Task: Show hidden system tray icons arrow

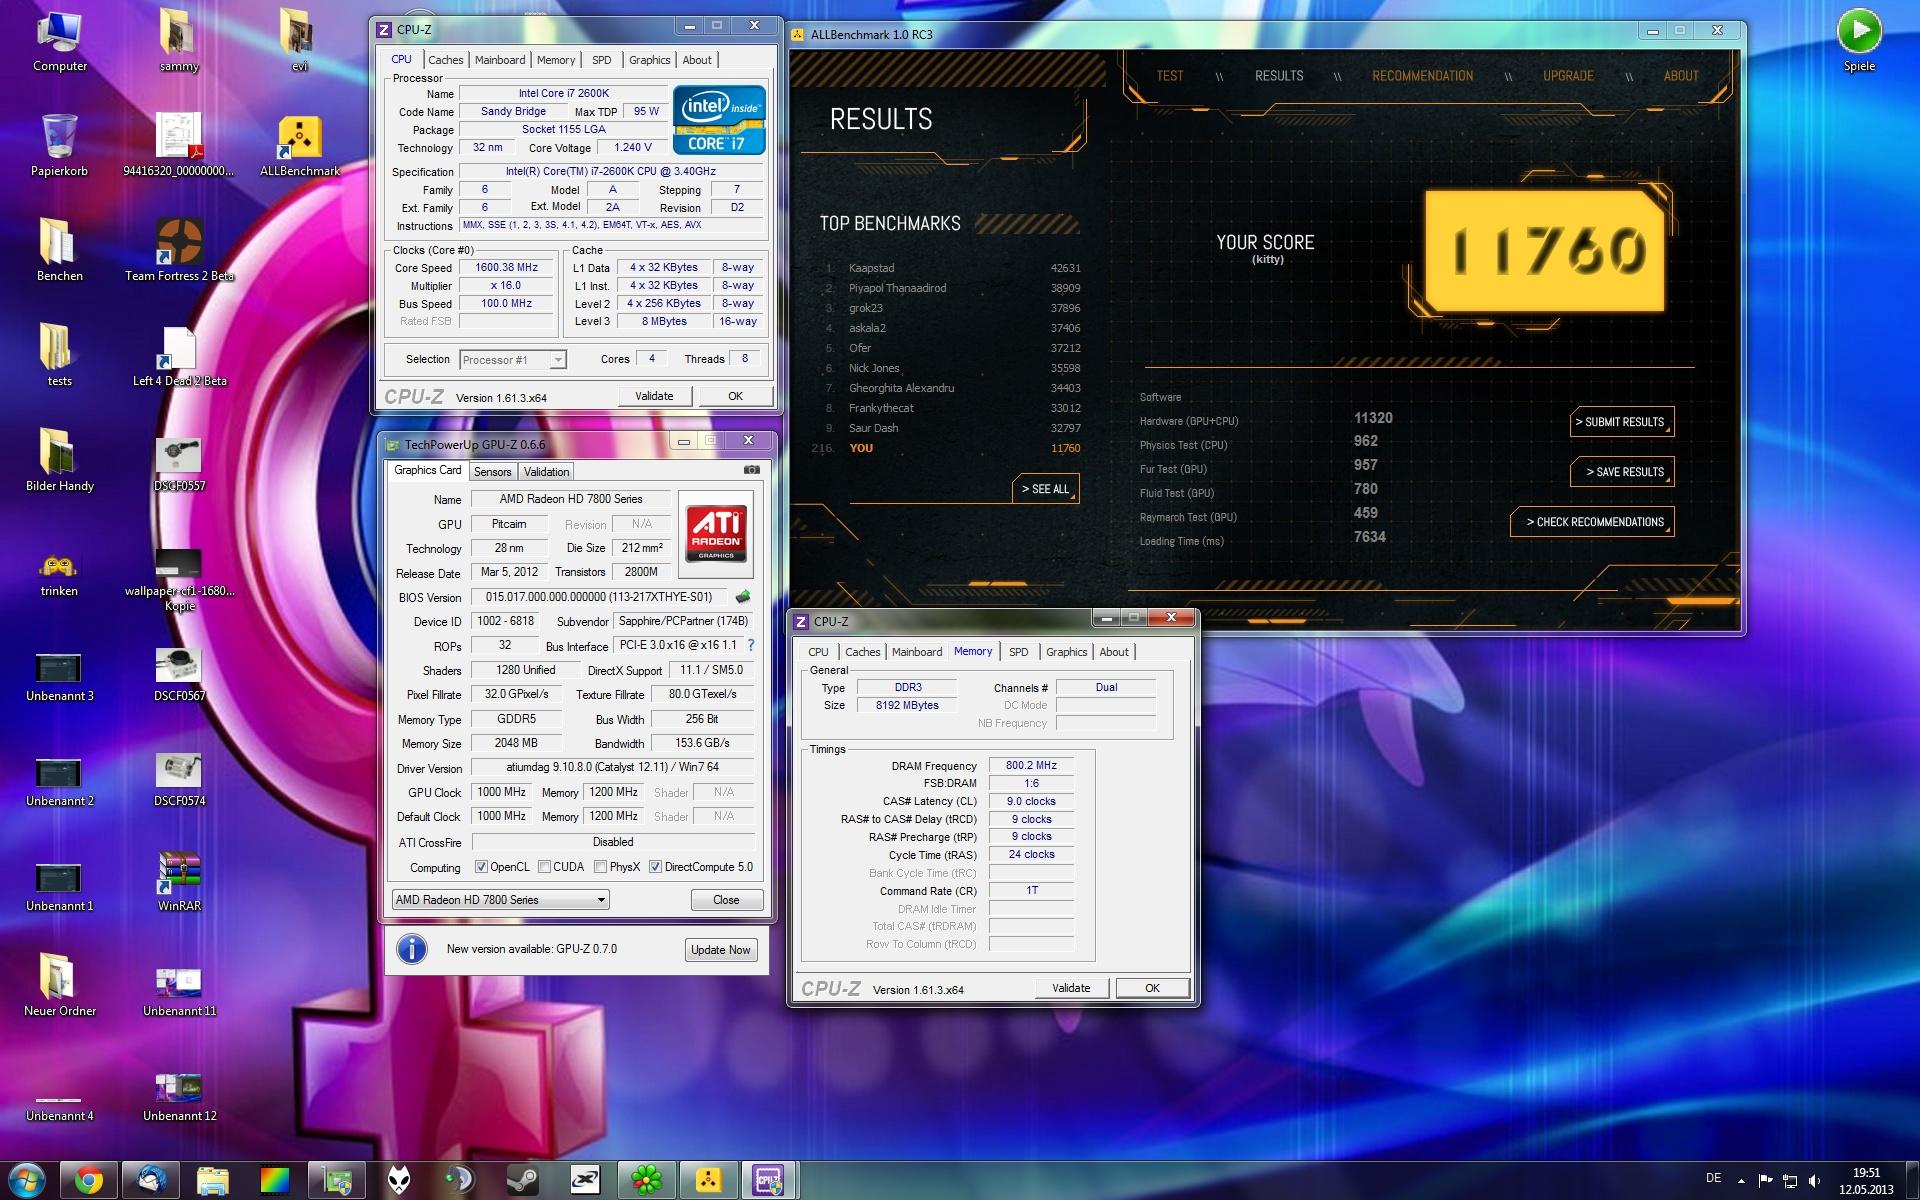Action: (x=1741, y=1181)
